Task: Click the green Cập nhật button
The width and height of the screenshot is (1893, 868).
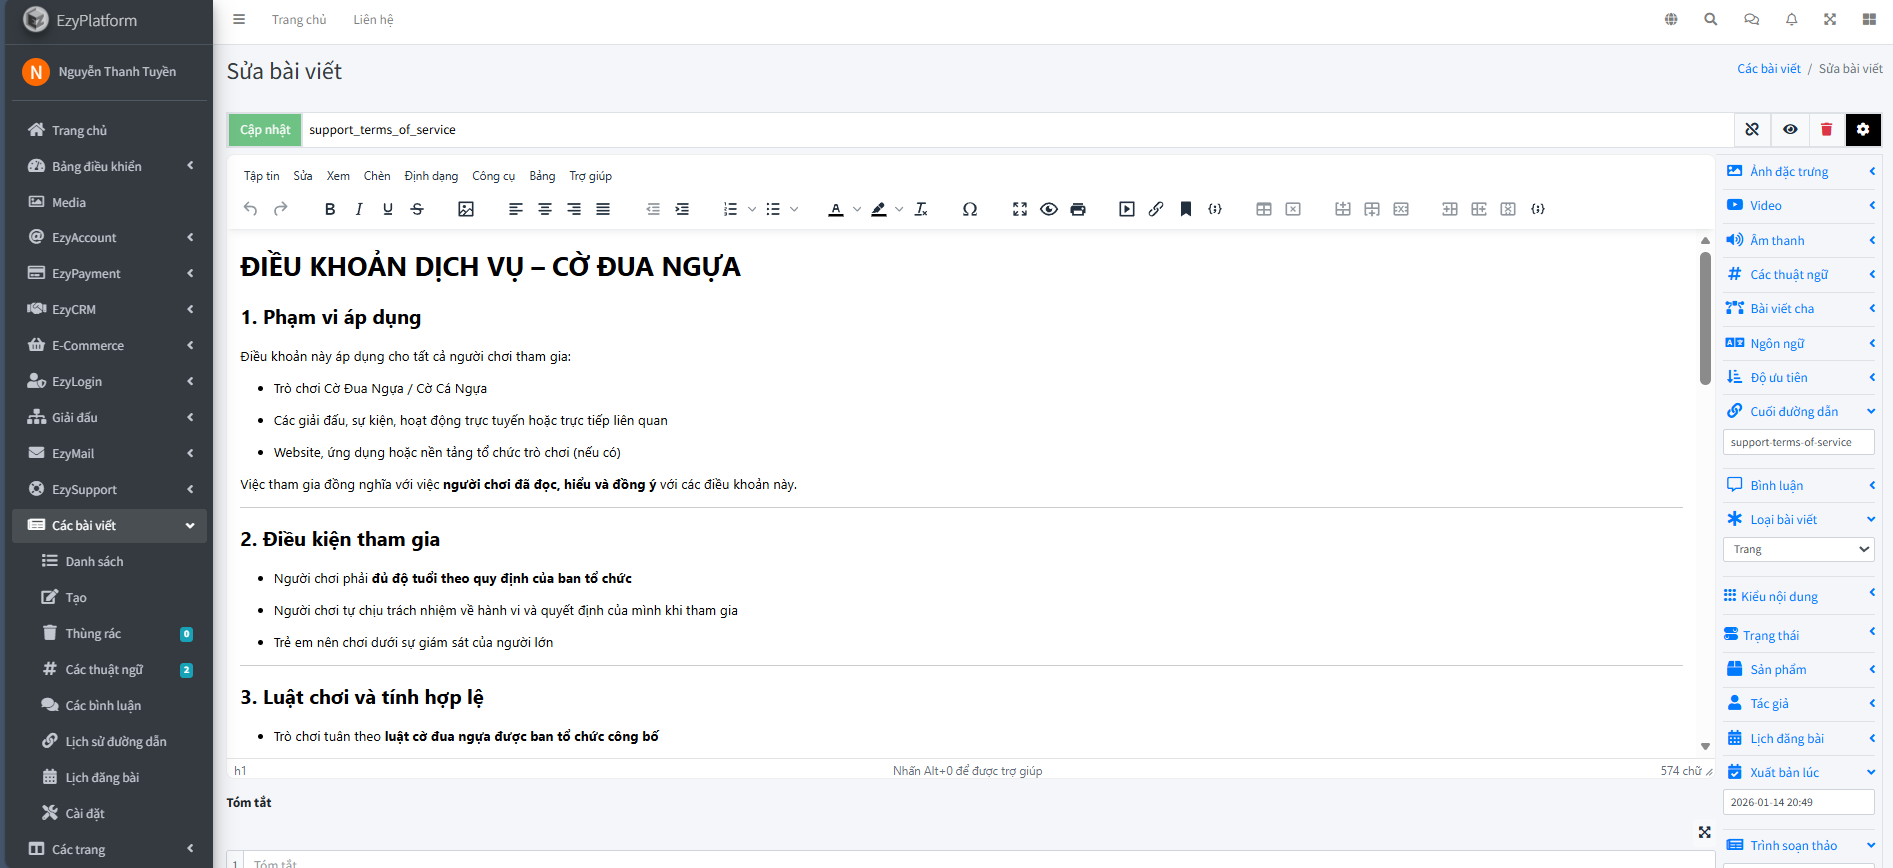Action: tap(265, 129)
